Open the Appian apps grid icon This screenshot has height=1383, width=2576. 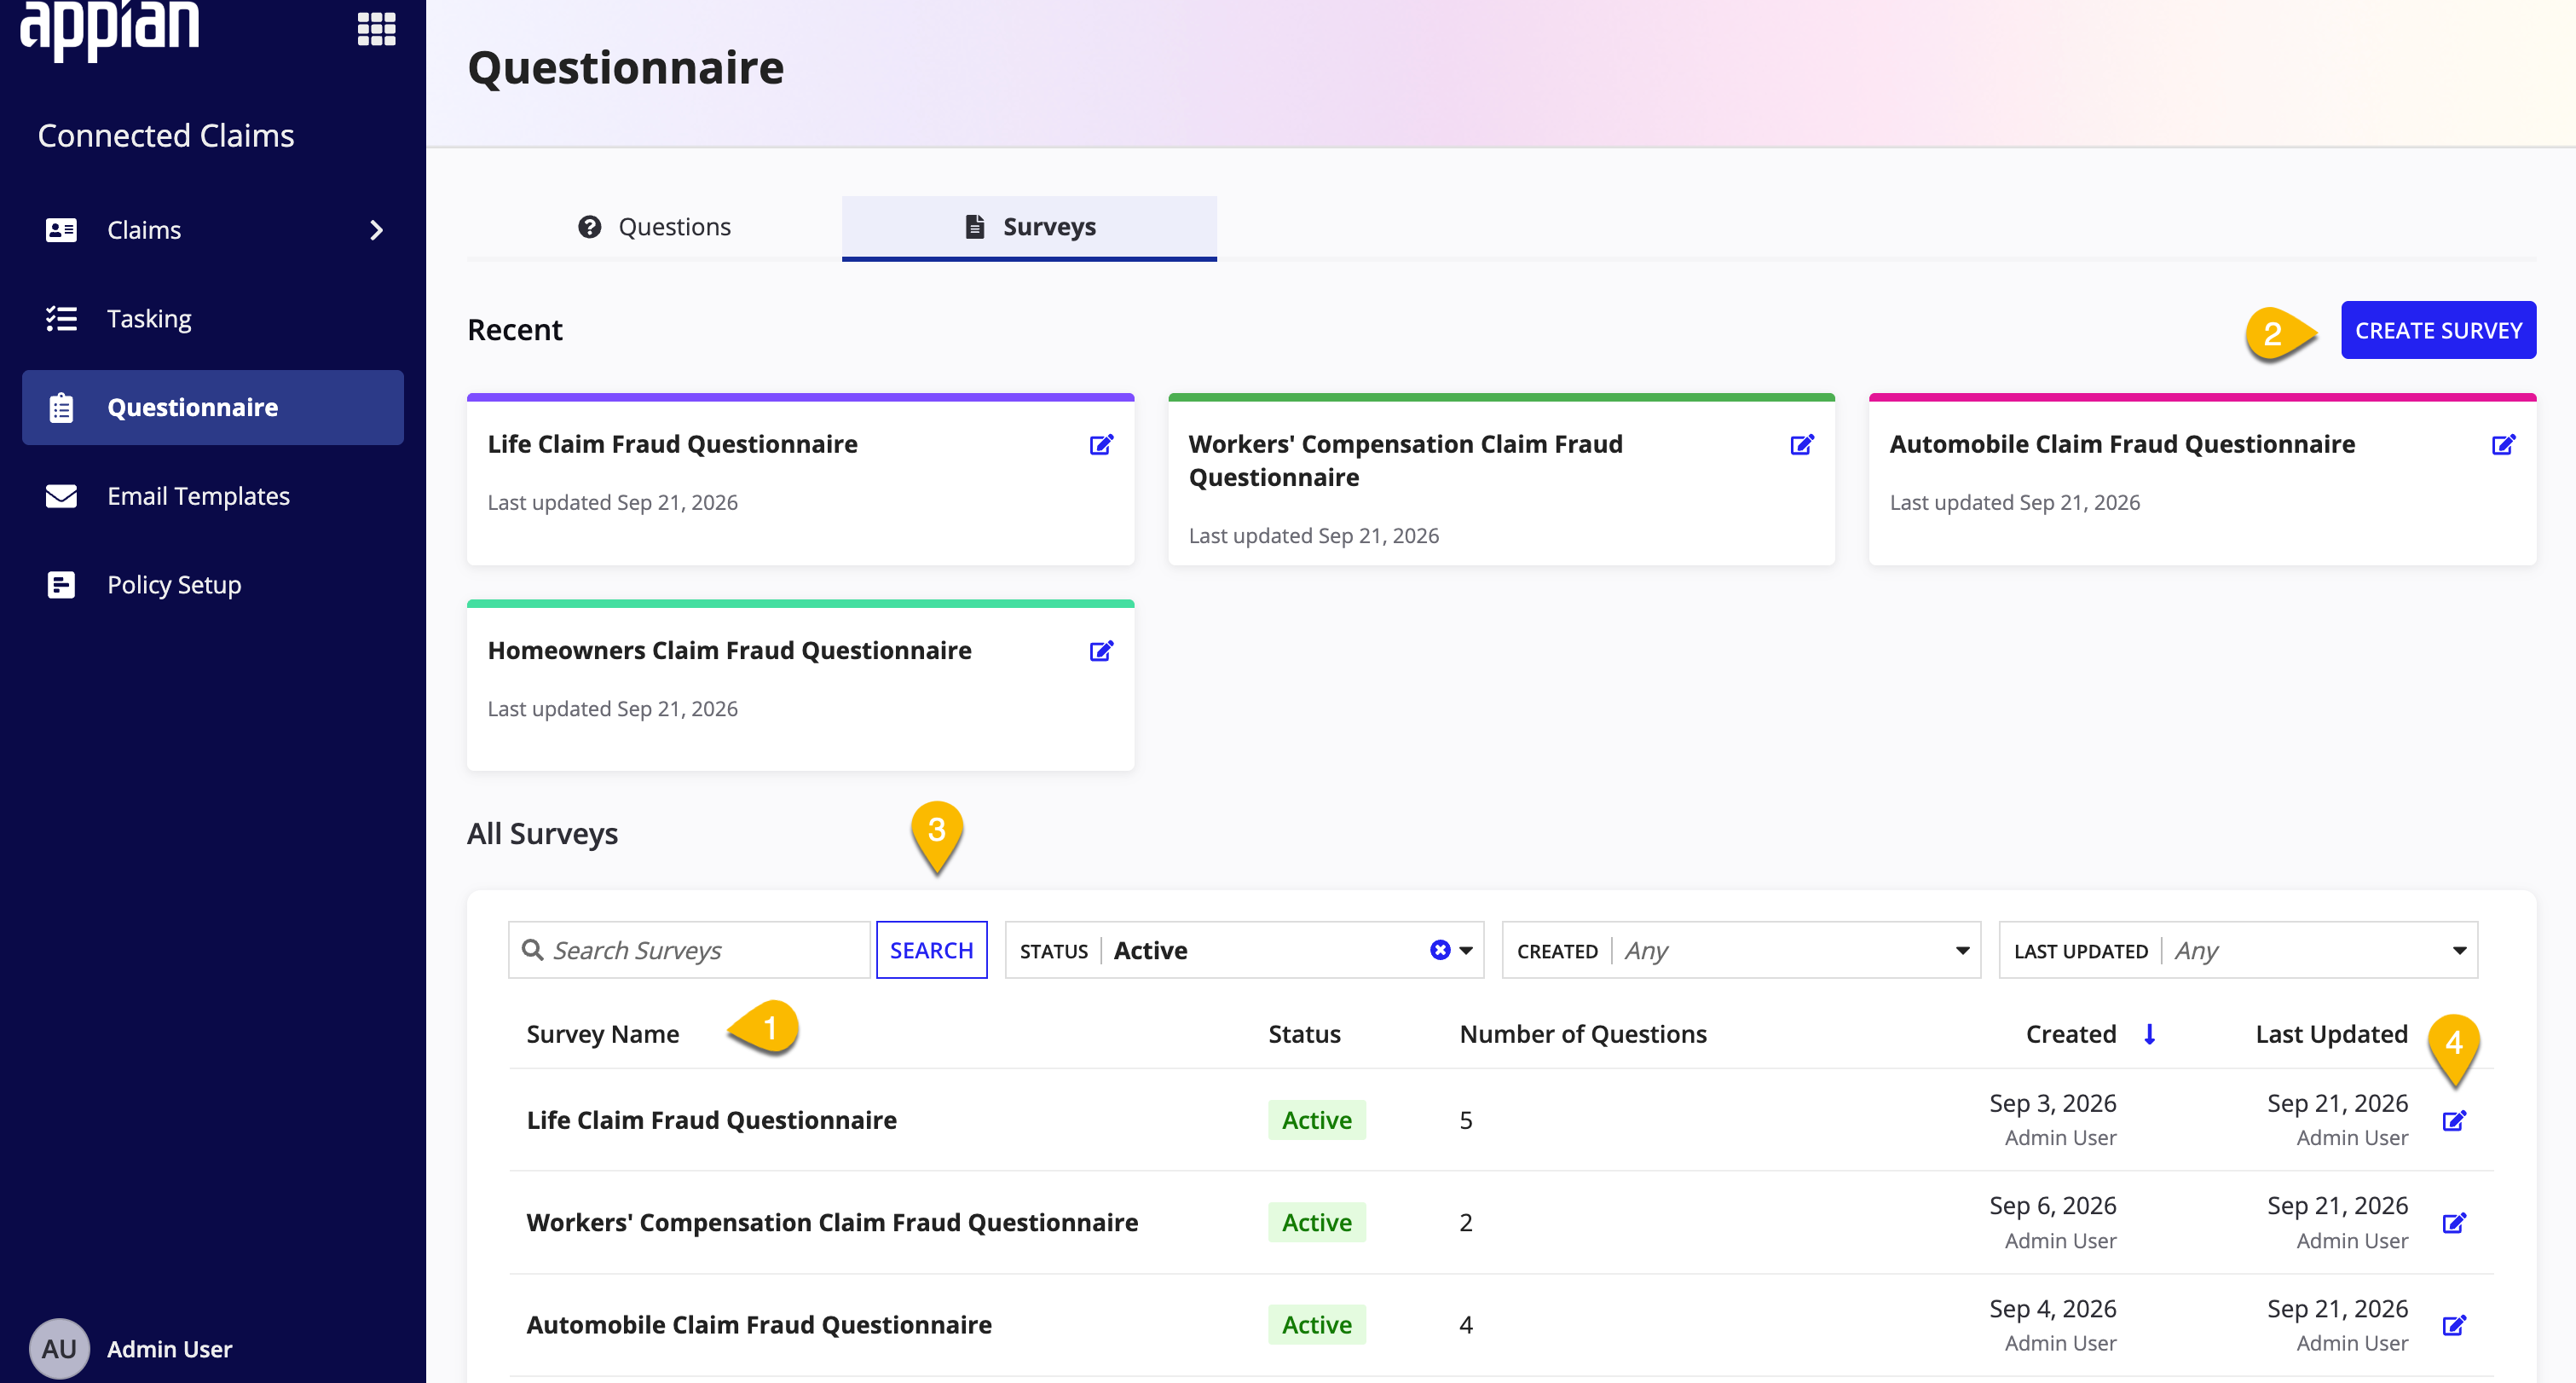click(x=376, y=29)
